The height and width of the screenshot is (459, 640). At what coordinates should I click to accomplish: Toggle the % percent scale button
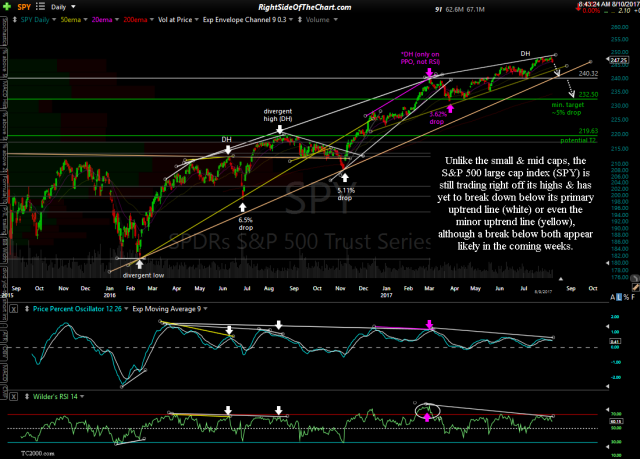(626, 297)
